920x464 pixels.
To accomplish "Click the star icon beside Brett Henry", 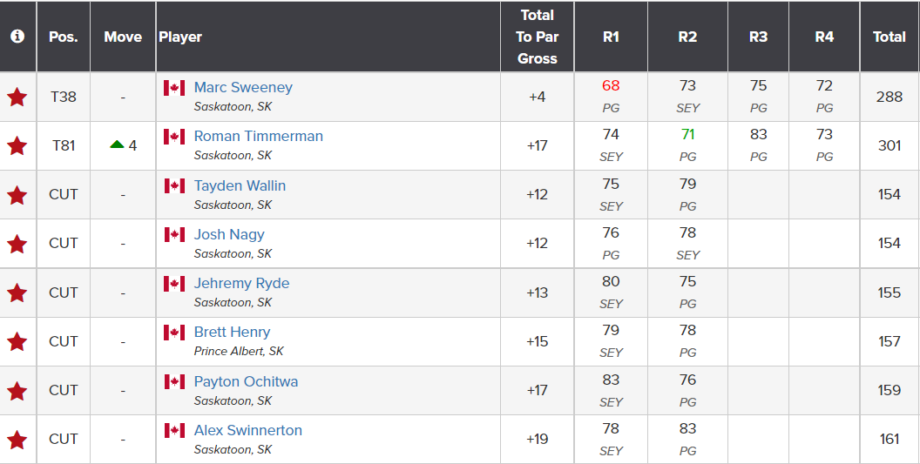I will point(17,341).
